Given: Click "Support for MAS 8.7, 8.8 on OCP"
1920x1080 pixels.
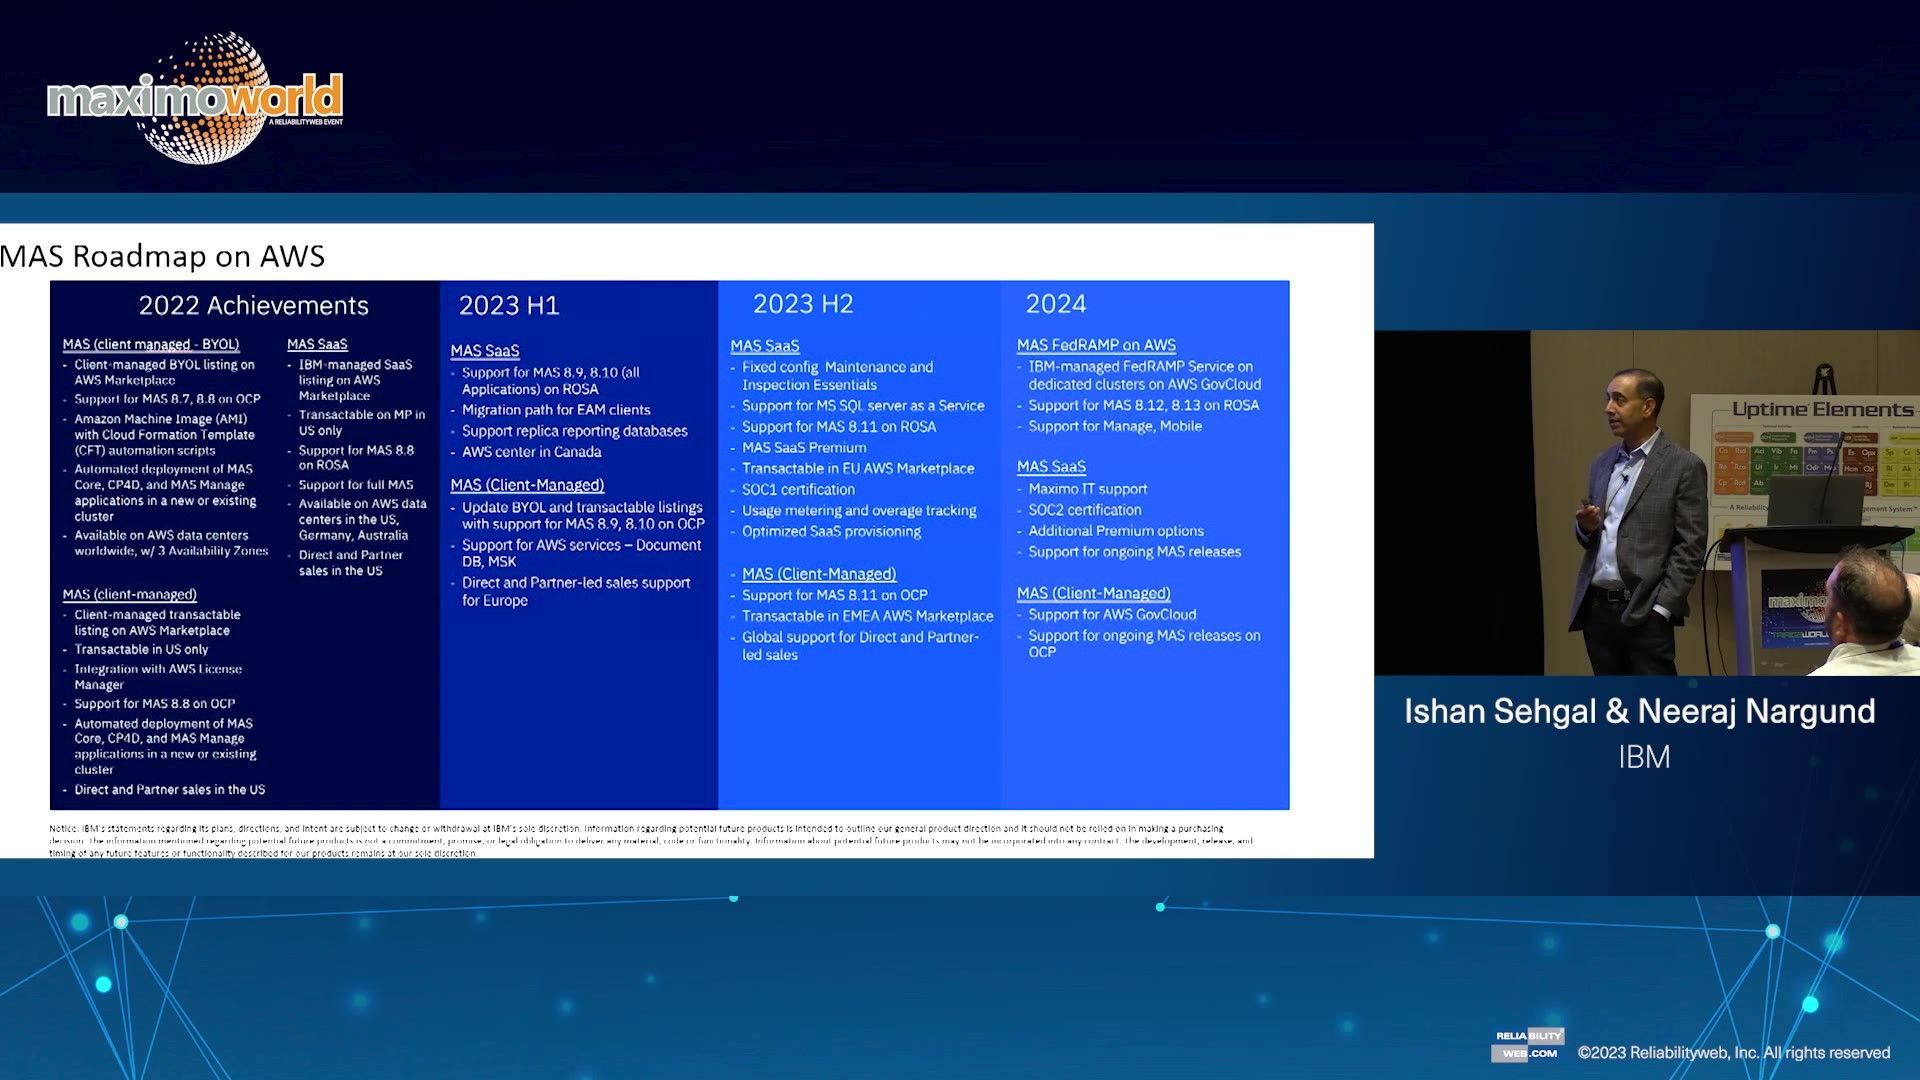Looking at the screenshot, I should 167,399.
